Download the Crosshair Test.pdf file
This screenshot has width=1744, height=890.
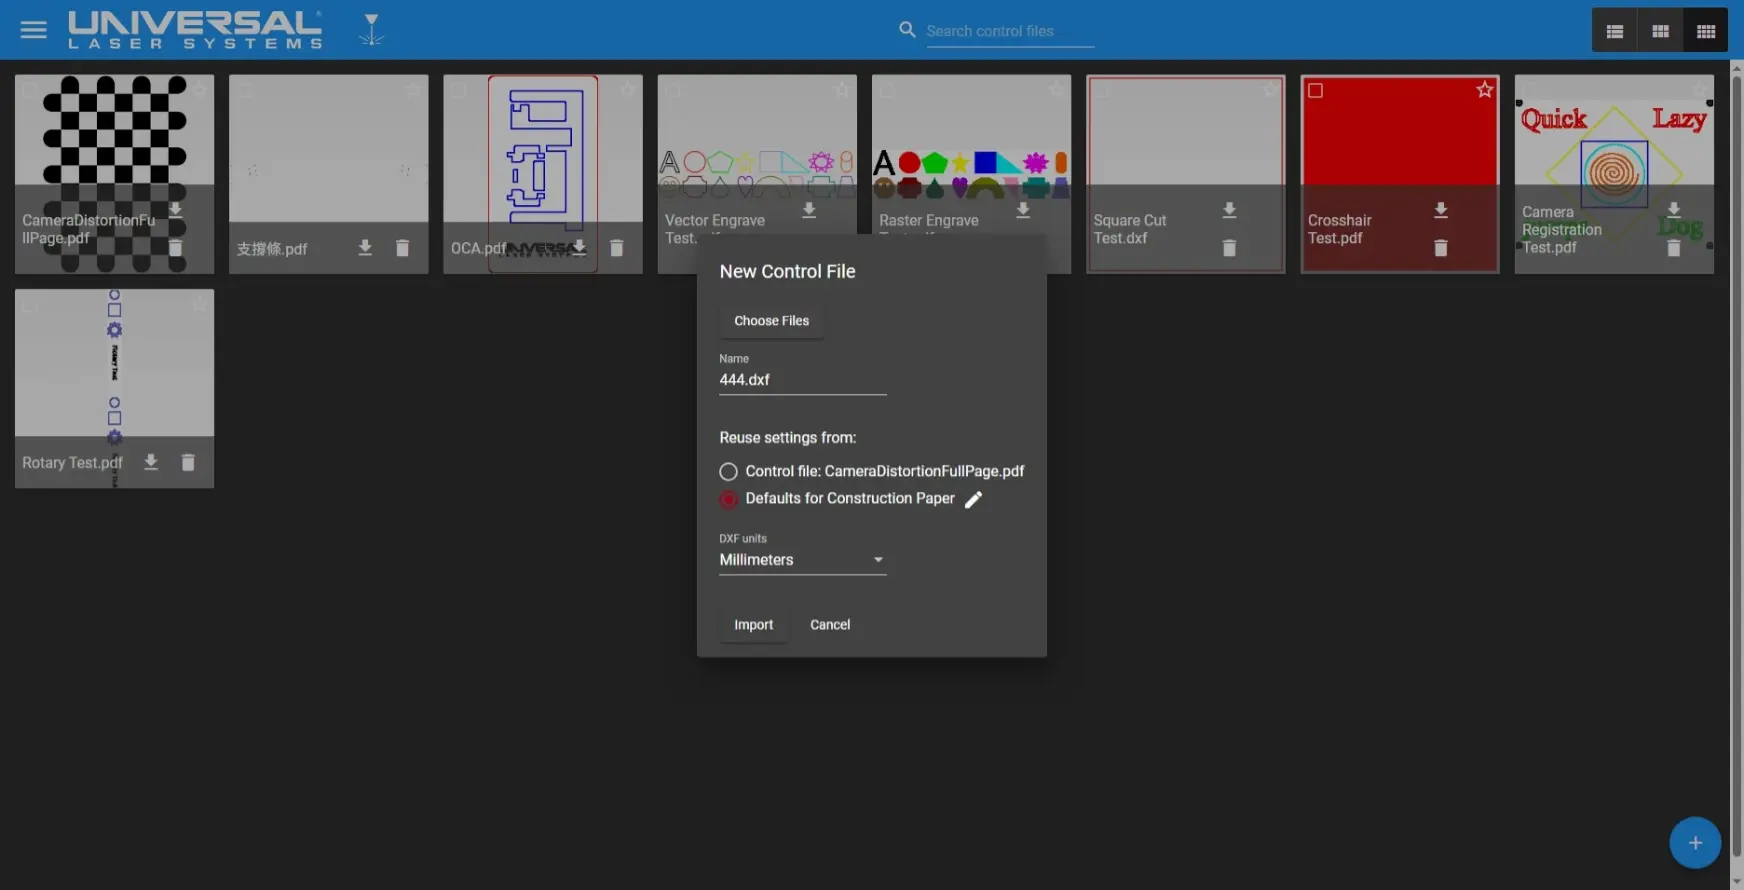coord(1440,210)
